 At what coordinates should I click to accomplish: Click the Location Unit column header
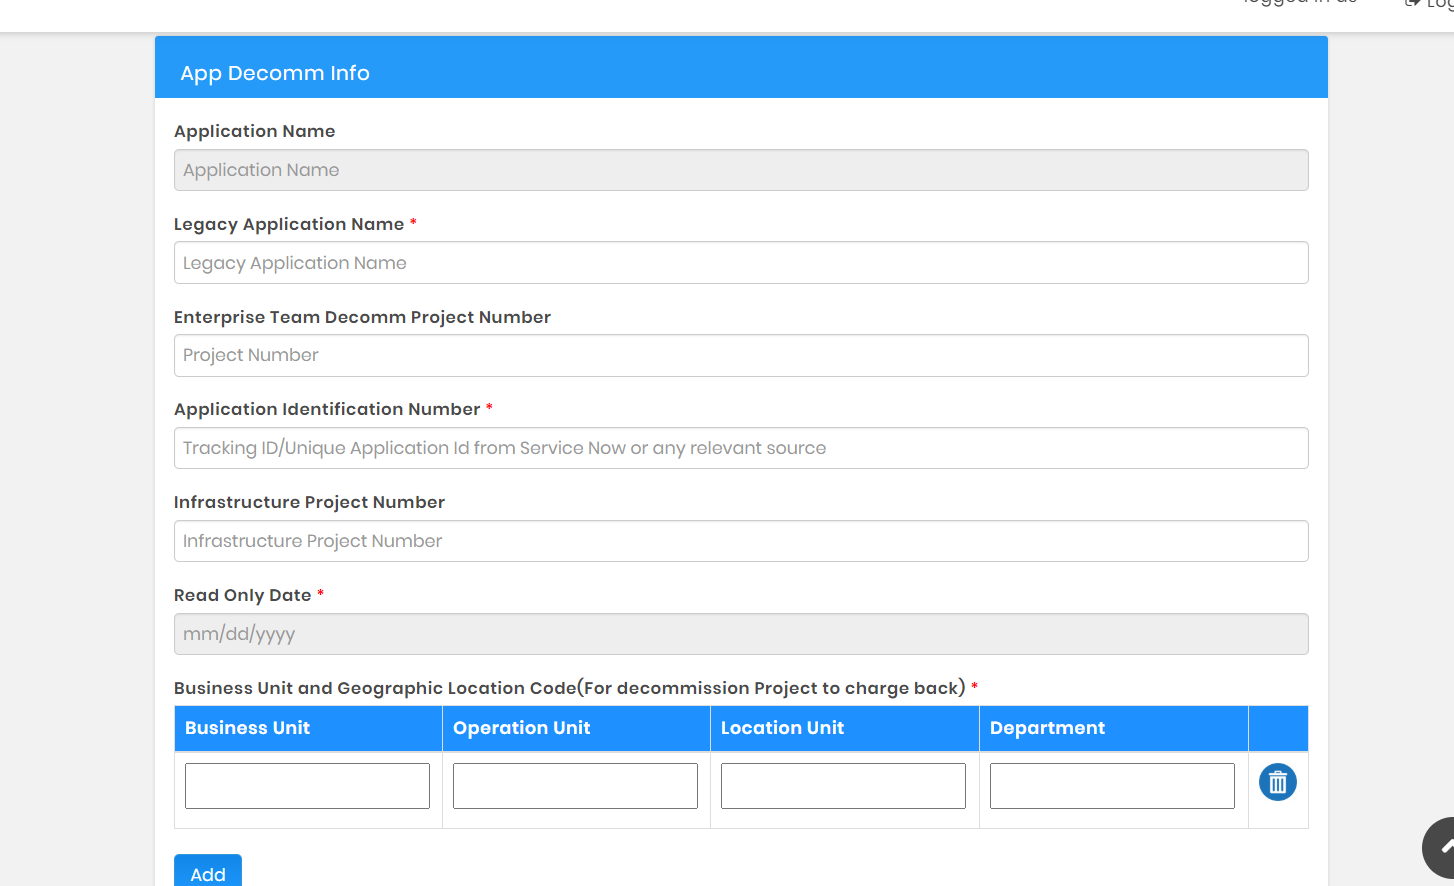[x=782, y=727]
